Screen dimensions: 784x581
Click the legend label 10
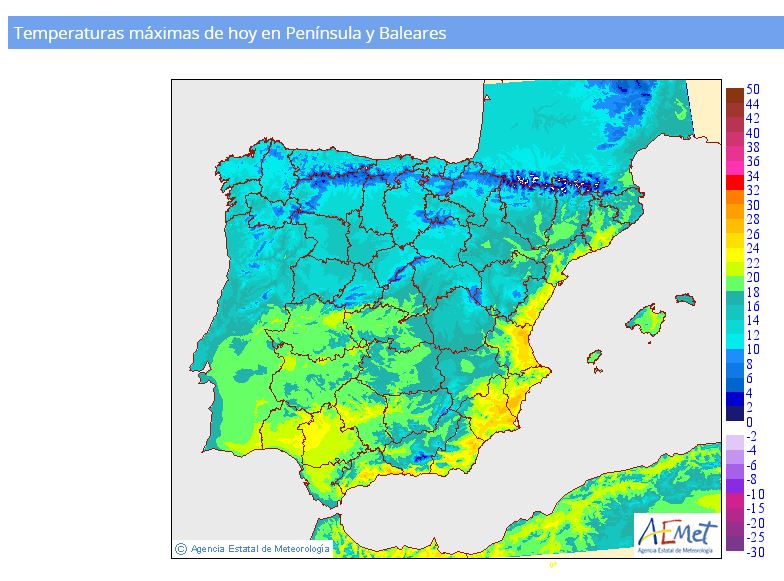pos(752,349)
